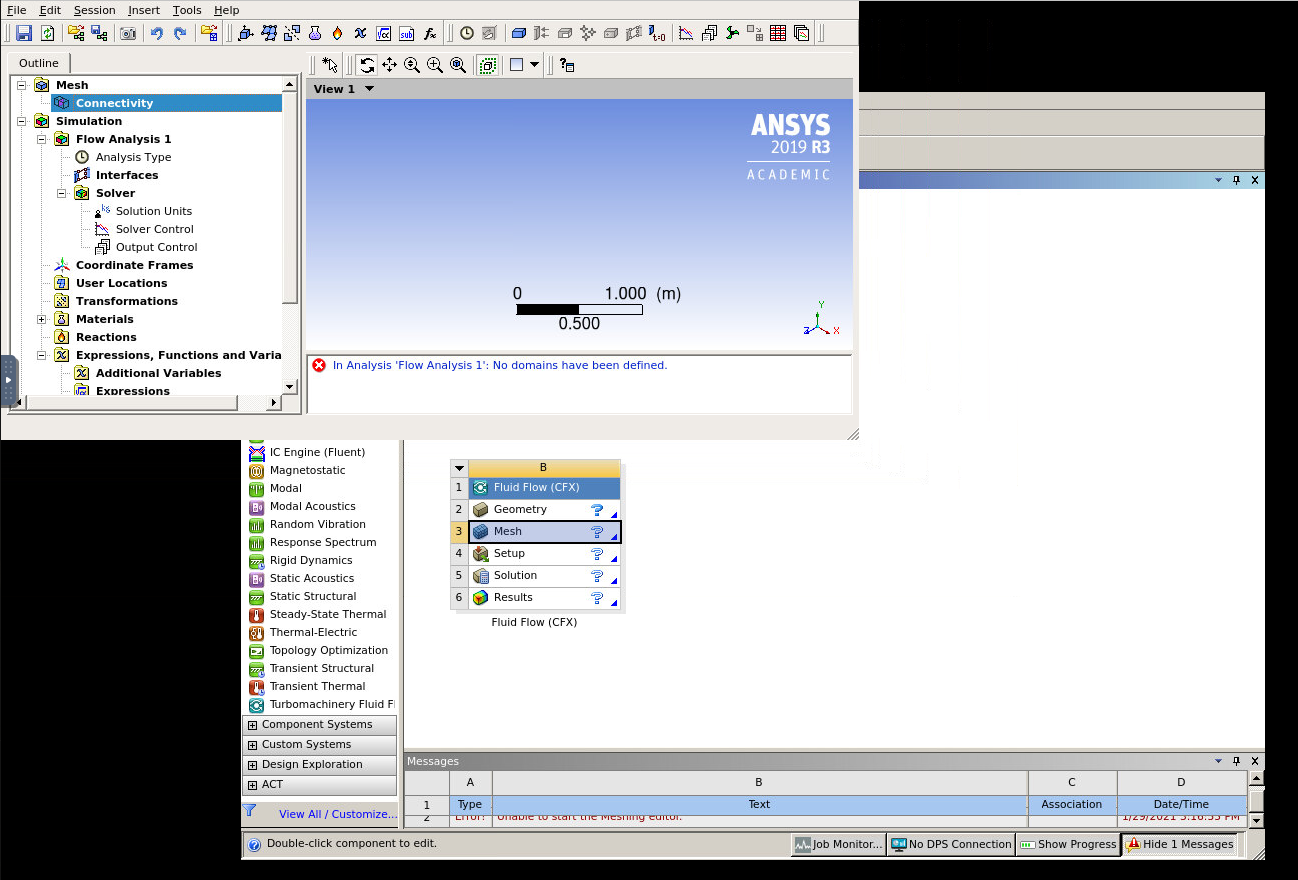Select the Setup cell in Fluid Flow system
The image size is (1298, 880).
click(x=544, y=553)
